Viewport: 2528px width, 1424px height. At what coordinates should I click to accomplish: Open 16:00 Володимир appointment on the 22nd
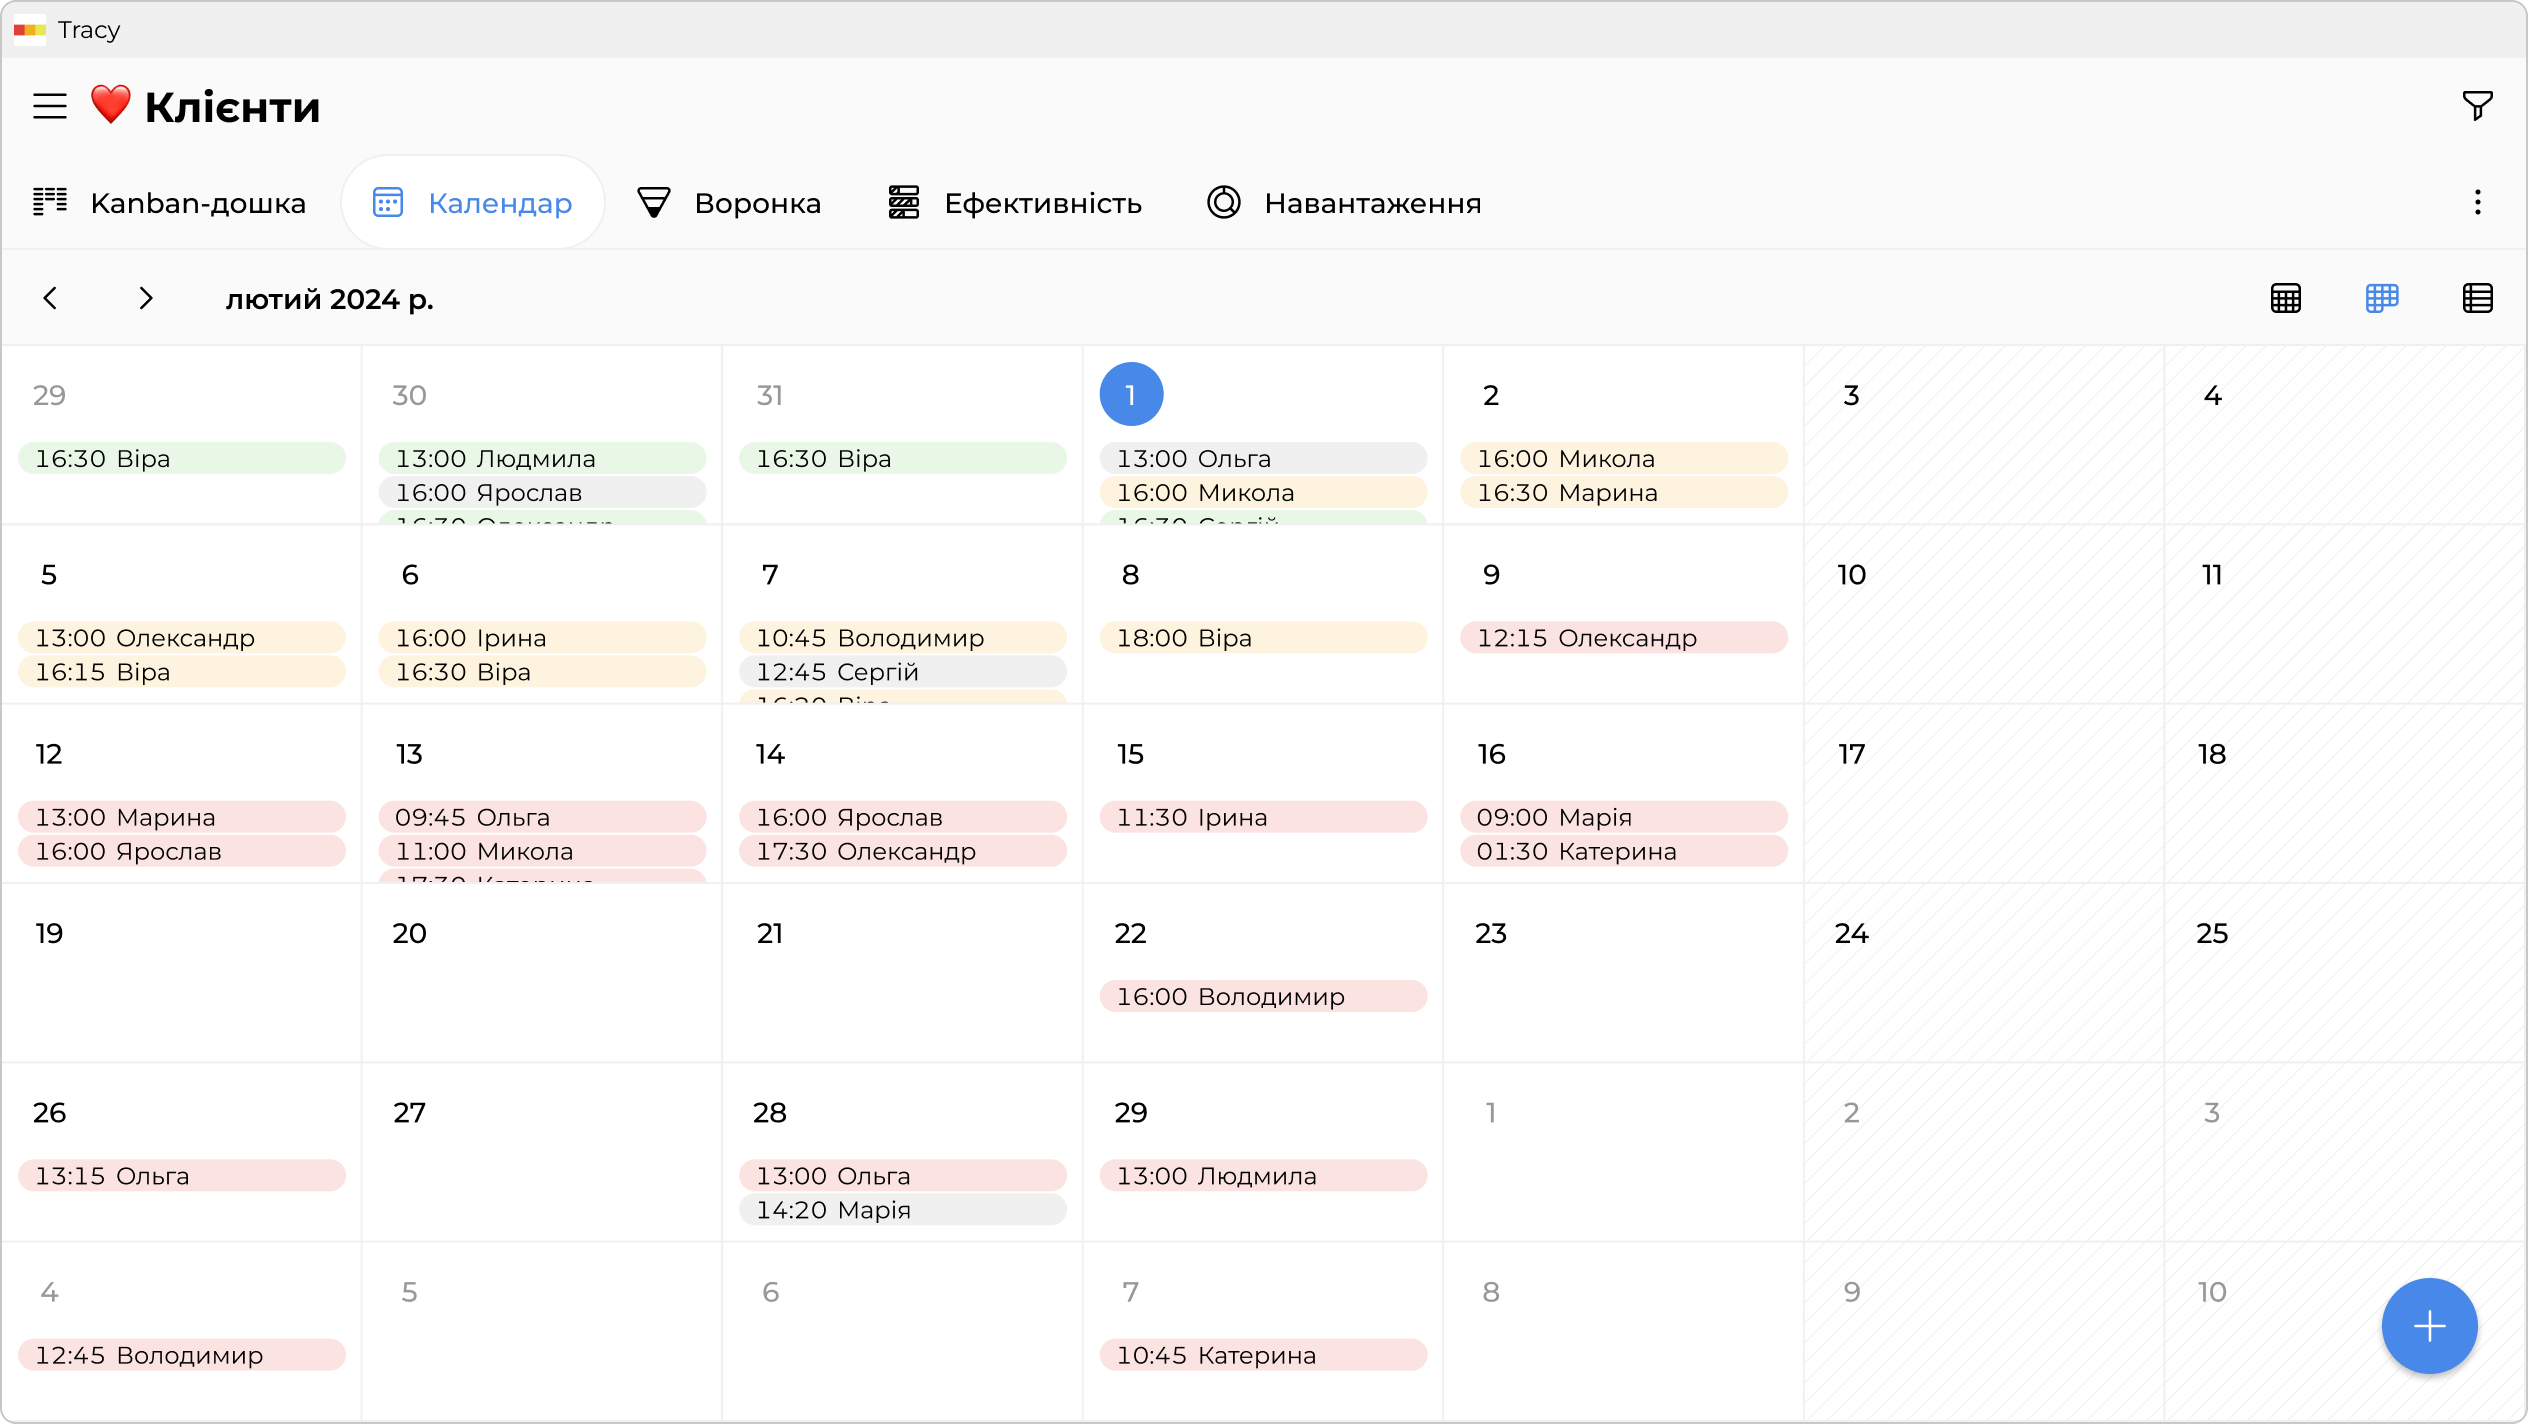(x=1262, y=996)
